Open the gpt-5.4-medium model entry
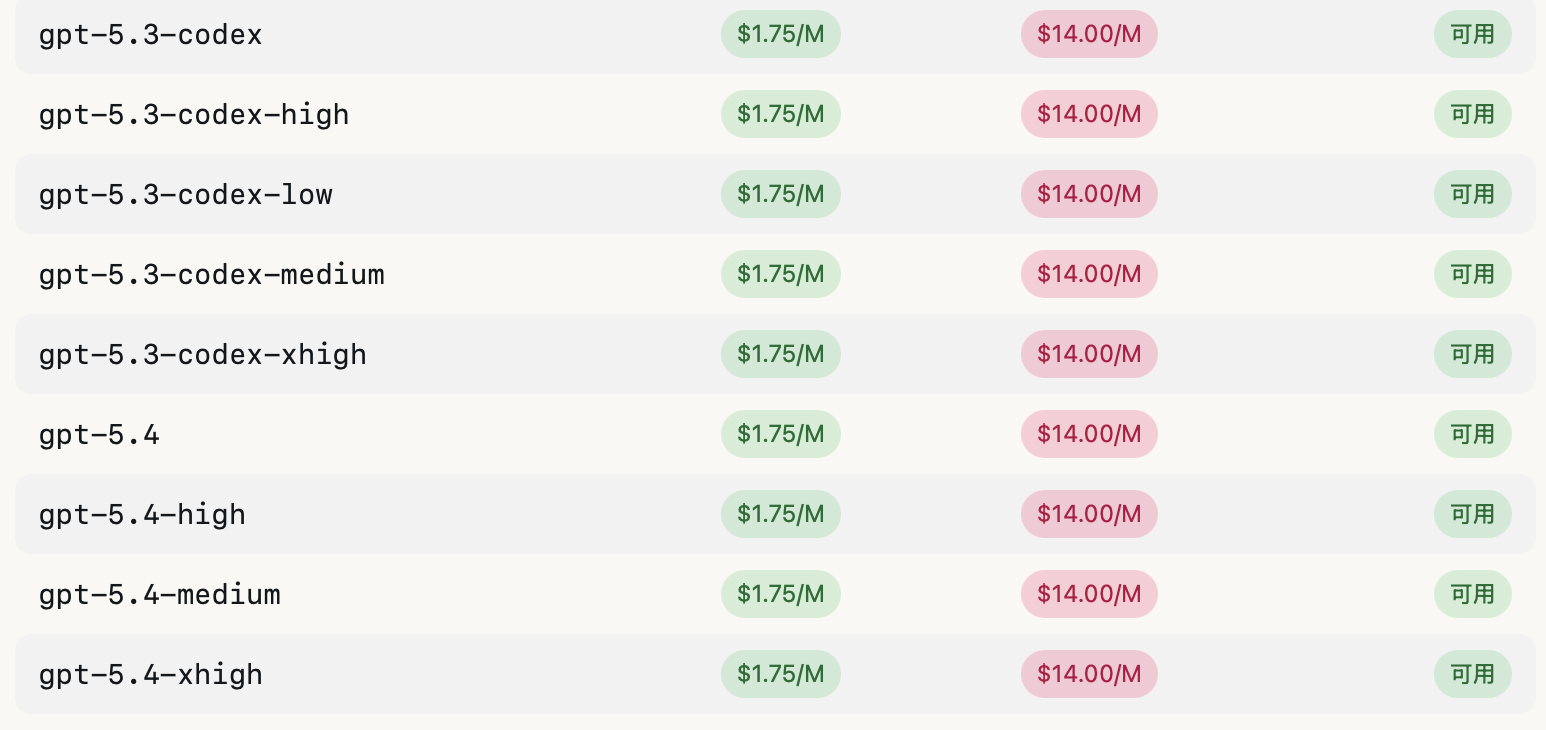Screen dimensions: 1546x730 (x=159, y=594)
